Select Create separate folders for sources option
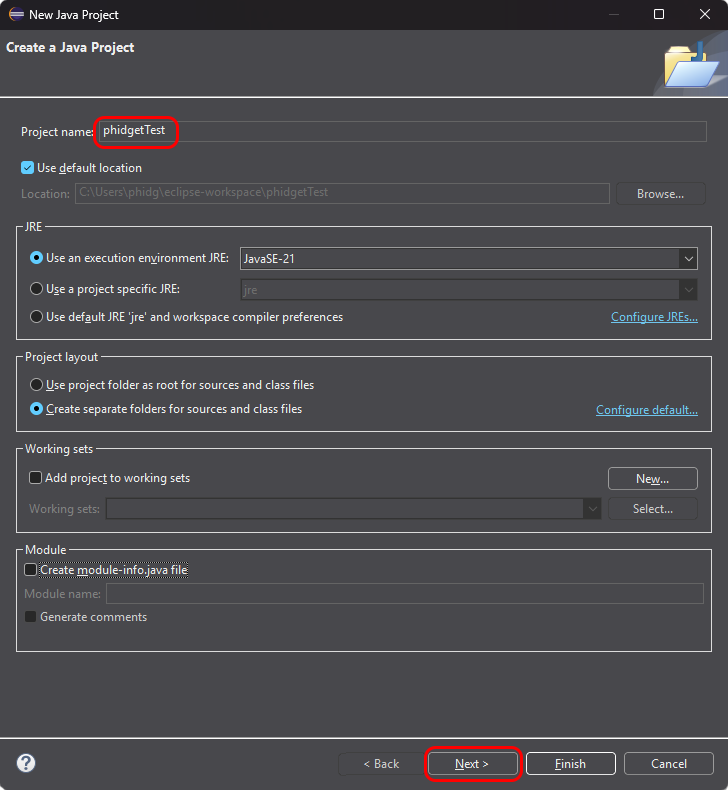 37,409
